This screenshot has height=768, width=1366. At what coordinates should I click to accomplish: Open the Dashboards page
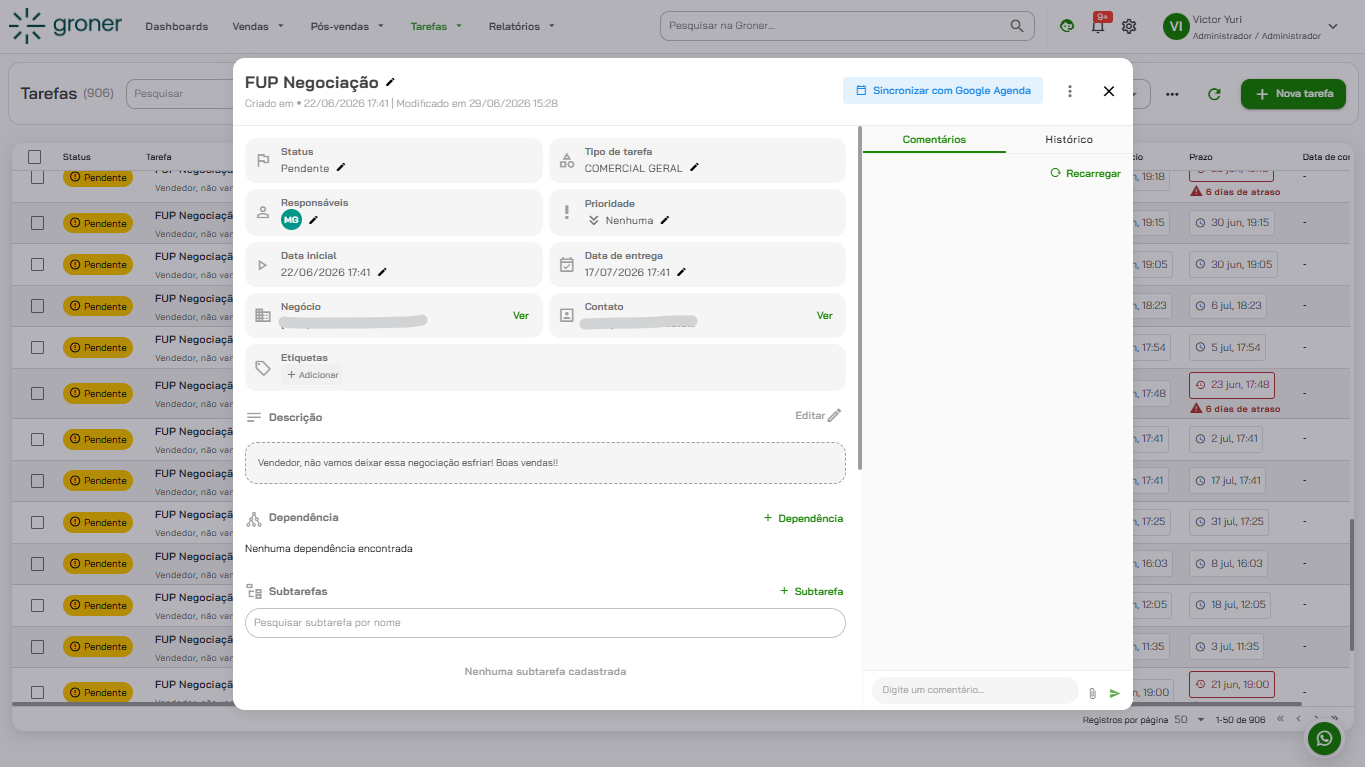coord(177,26)
